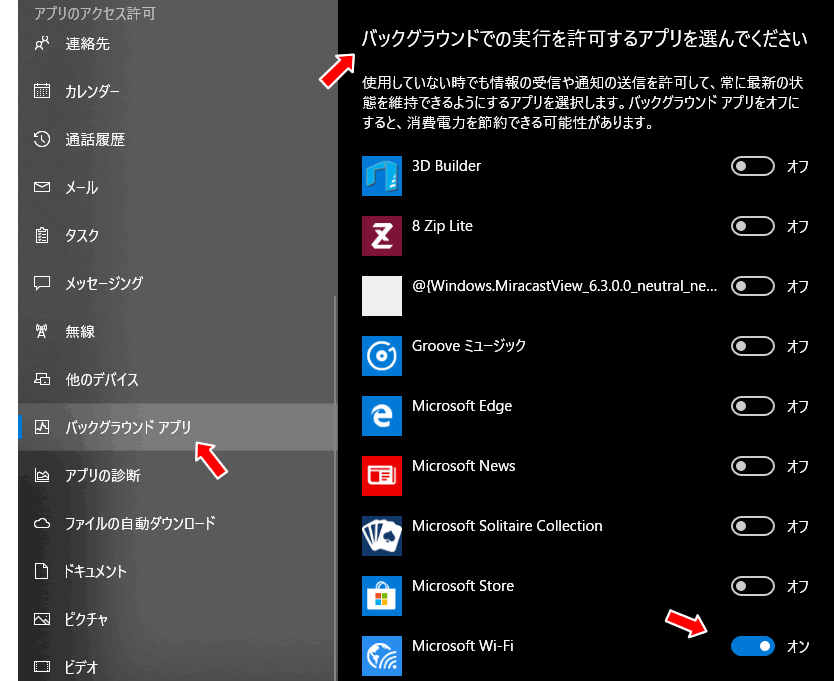The height and width of the screenshot is (681, 834).
Task: Open the ドキュメント privacy page
Action: click(x=178, y=571)
